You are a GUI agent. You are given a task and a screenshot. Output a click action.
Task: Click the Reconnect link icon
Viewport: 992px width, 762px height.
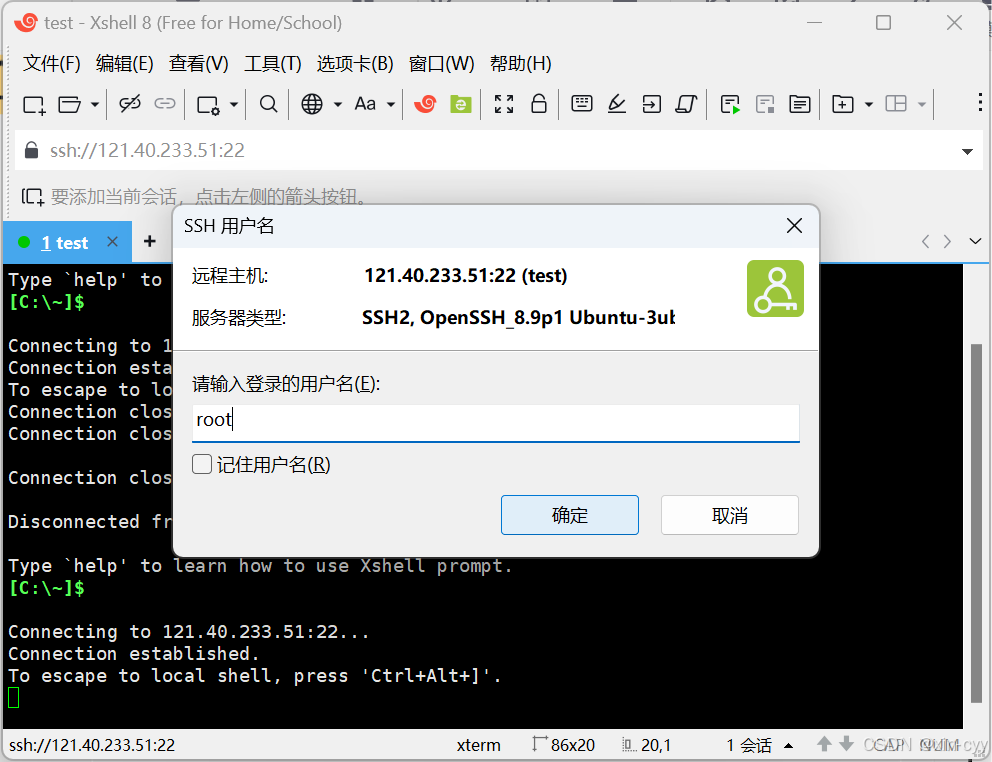(164, 103)
